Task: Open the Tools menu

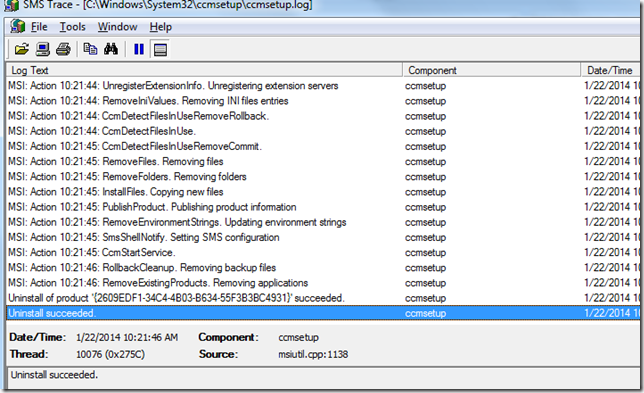Action: pos(73,27)
